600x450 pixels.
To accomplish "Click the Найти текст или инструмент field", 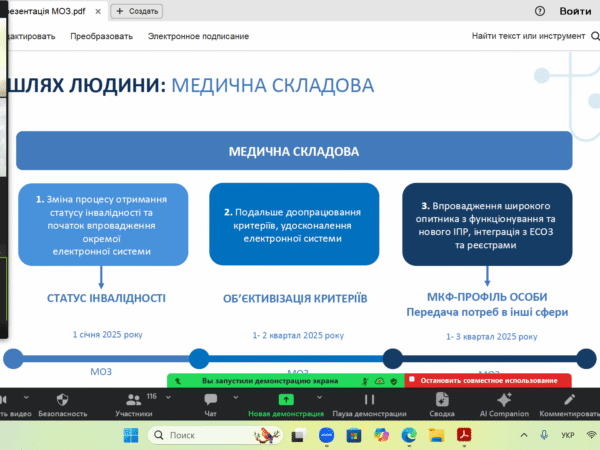I will pos(528,36).
